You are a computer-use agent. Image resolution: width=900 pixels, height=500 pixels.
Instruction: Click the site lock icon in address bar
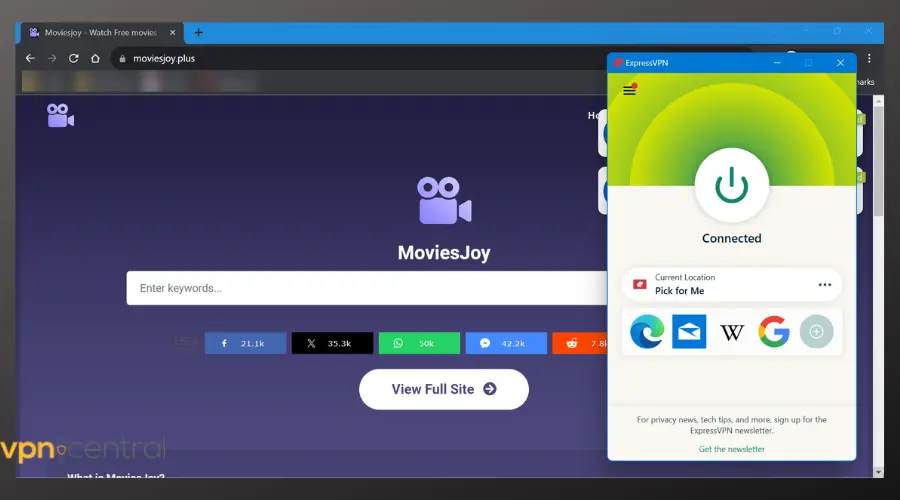(x=122, y=59)
